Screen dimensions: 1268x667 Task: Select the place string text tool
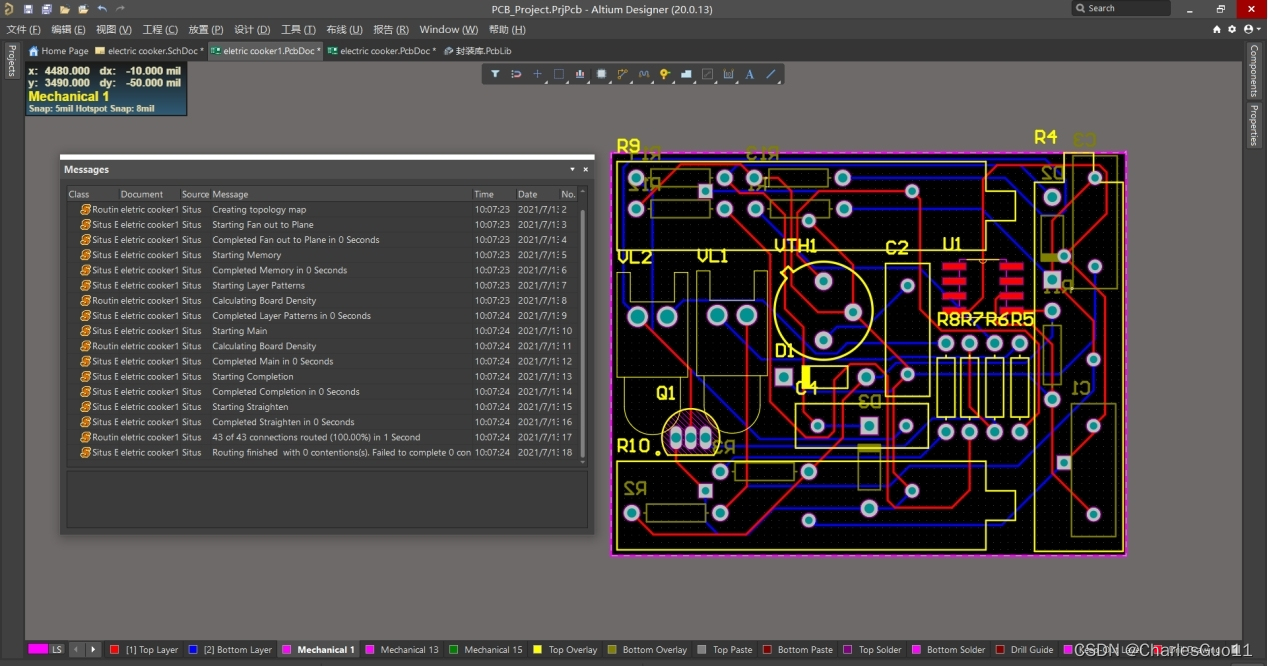tap(749, 74)
